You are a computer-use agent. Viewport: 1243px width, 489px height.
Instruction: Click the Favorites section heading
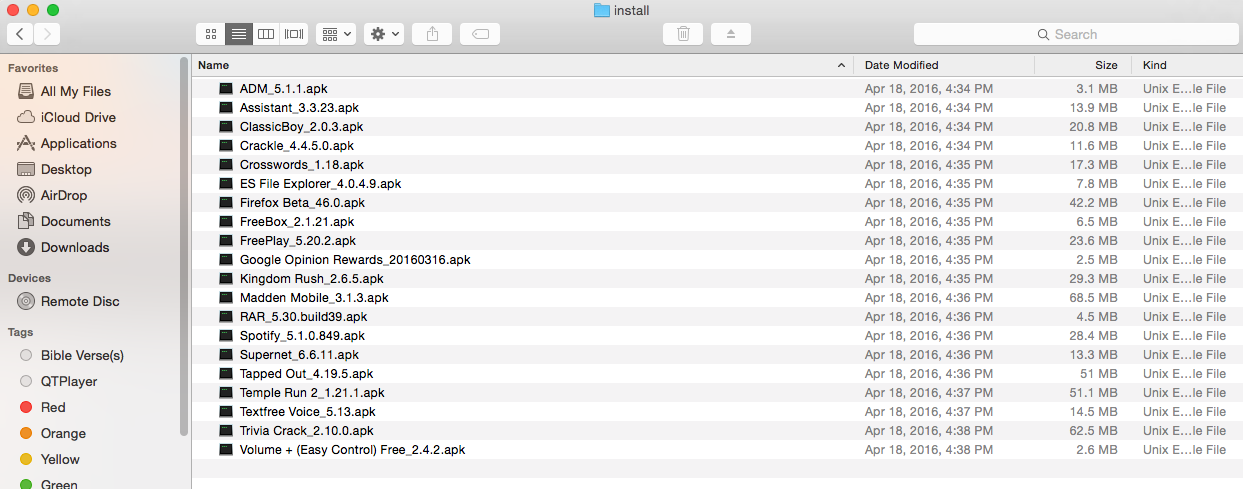(x=33, y=68)
